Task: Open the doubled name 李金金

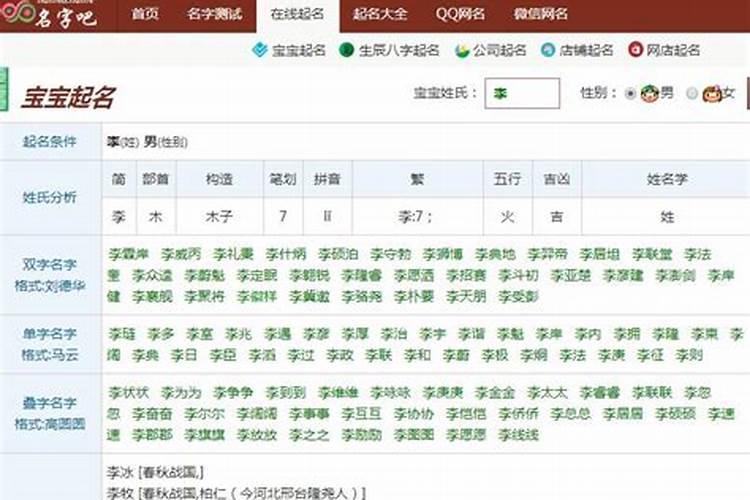Action: pos(495,393)
